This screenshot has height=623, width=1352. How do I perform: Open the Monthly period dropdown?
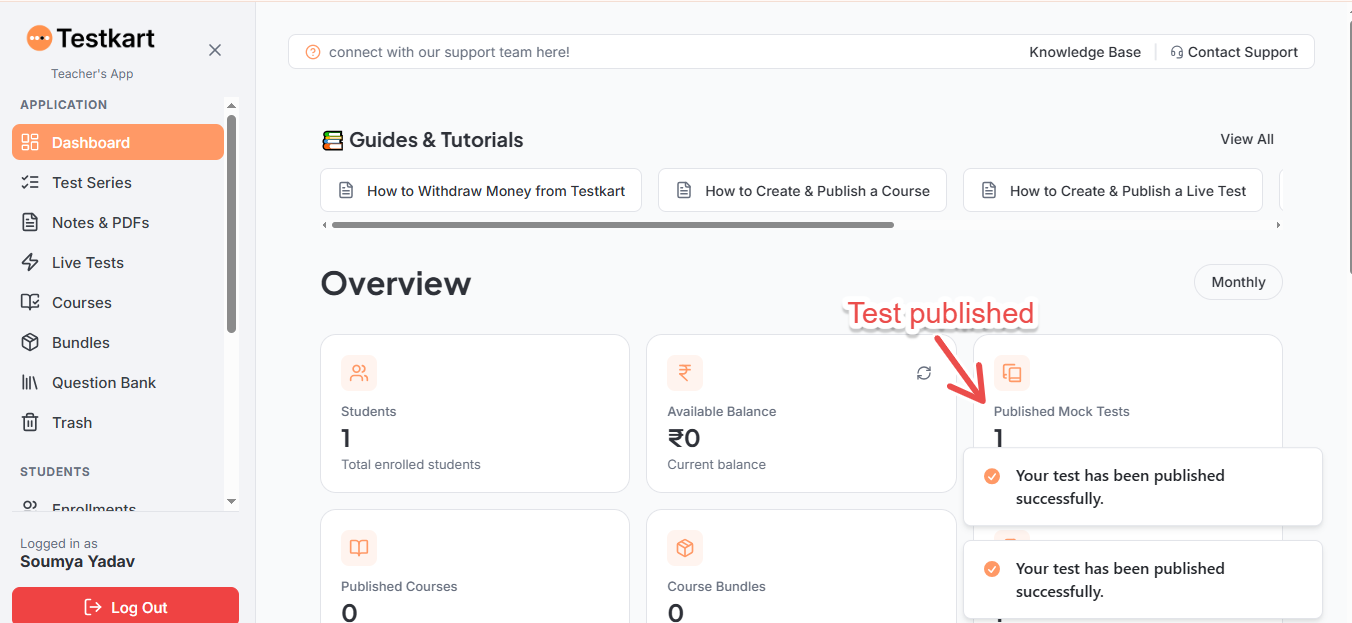click(1238, 282)
